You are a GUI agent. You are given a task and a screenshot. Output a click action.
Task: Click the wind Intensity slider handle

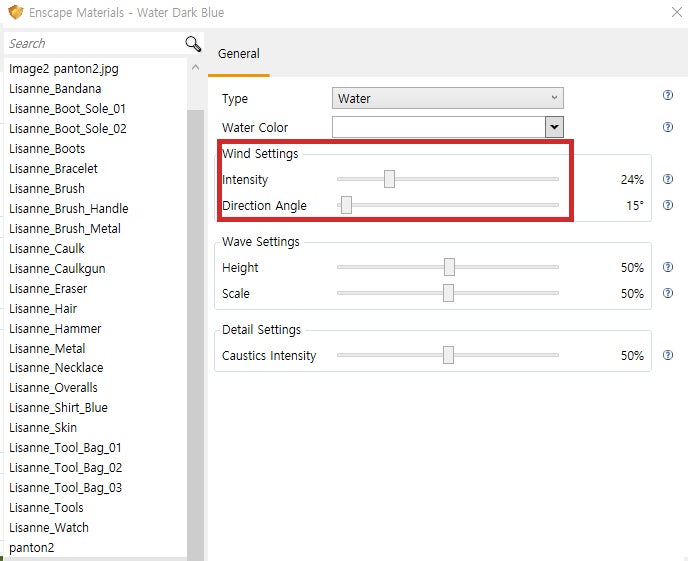click(x=389, y=179)
